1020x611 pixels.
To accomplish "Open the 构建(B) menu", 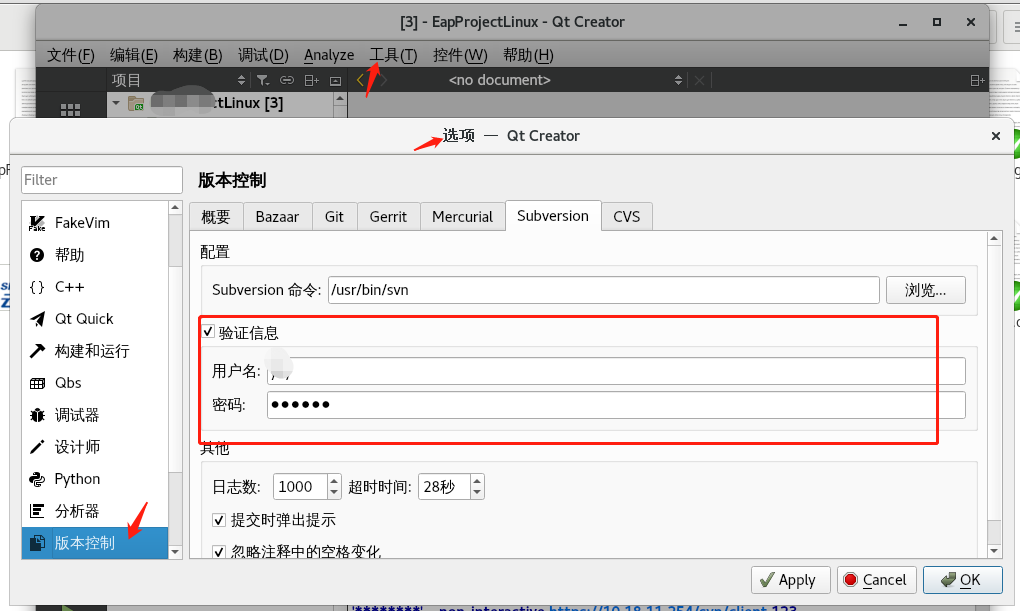I will [197, 55].
